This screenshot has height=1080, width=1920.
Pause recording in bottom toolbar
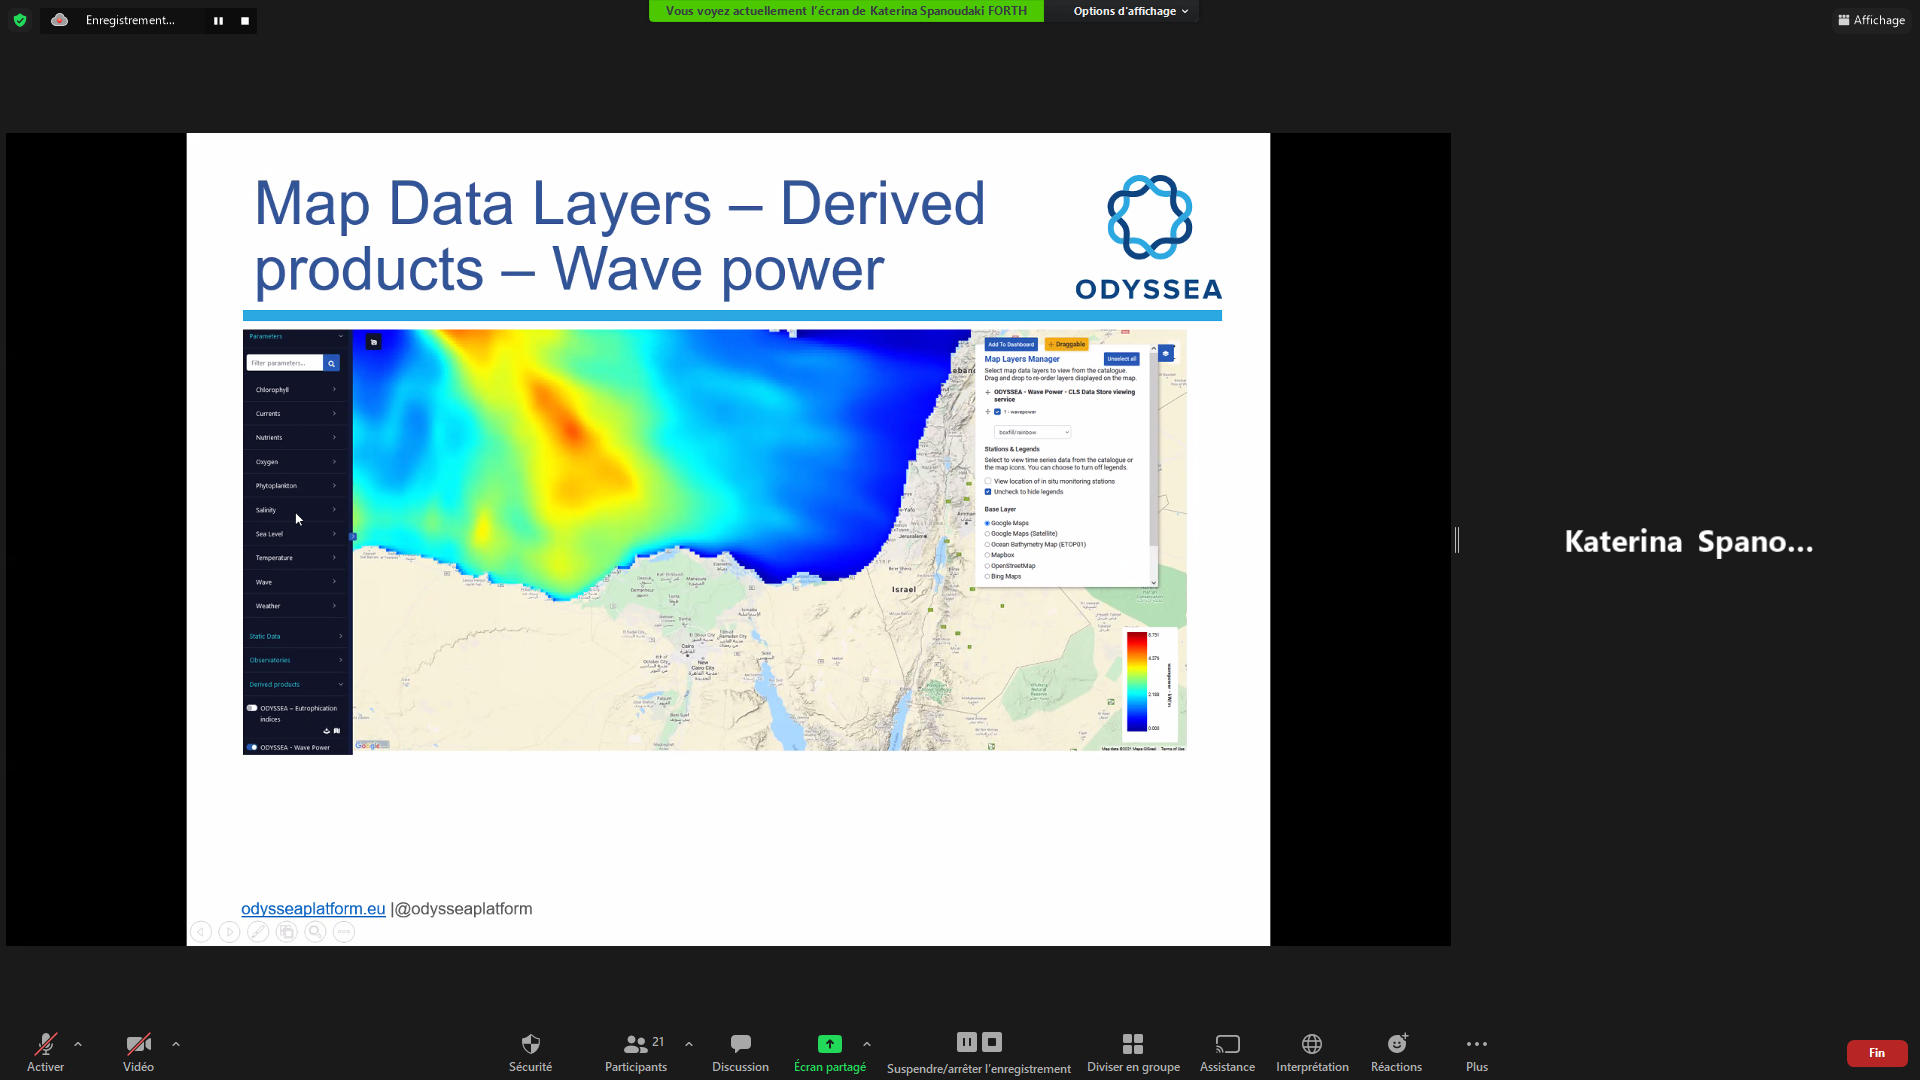point(966,1042)
